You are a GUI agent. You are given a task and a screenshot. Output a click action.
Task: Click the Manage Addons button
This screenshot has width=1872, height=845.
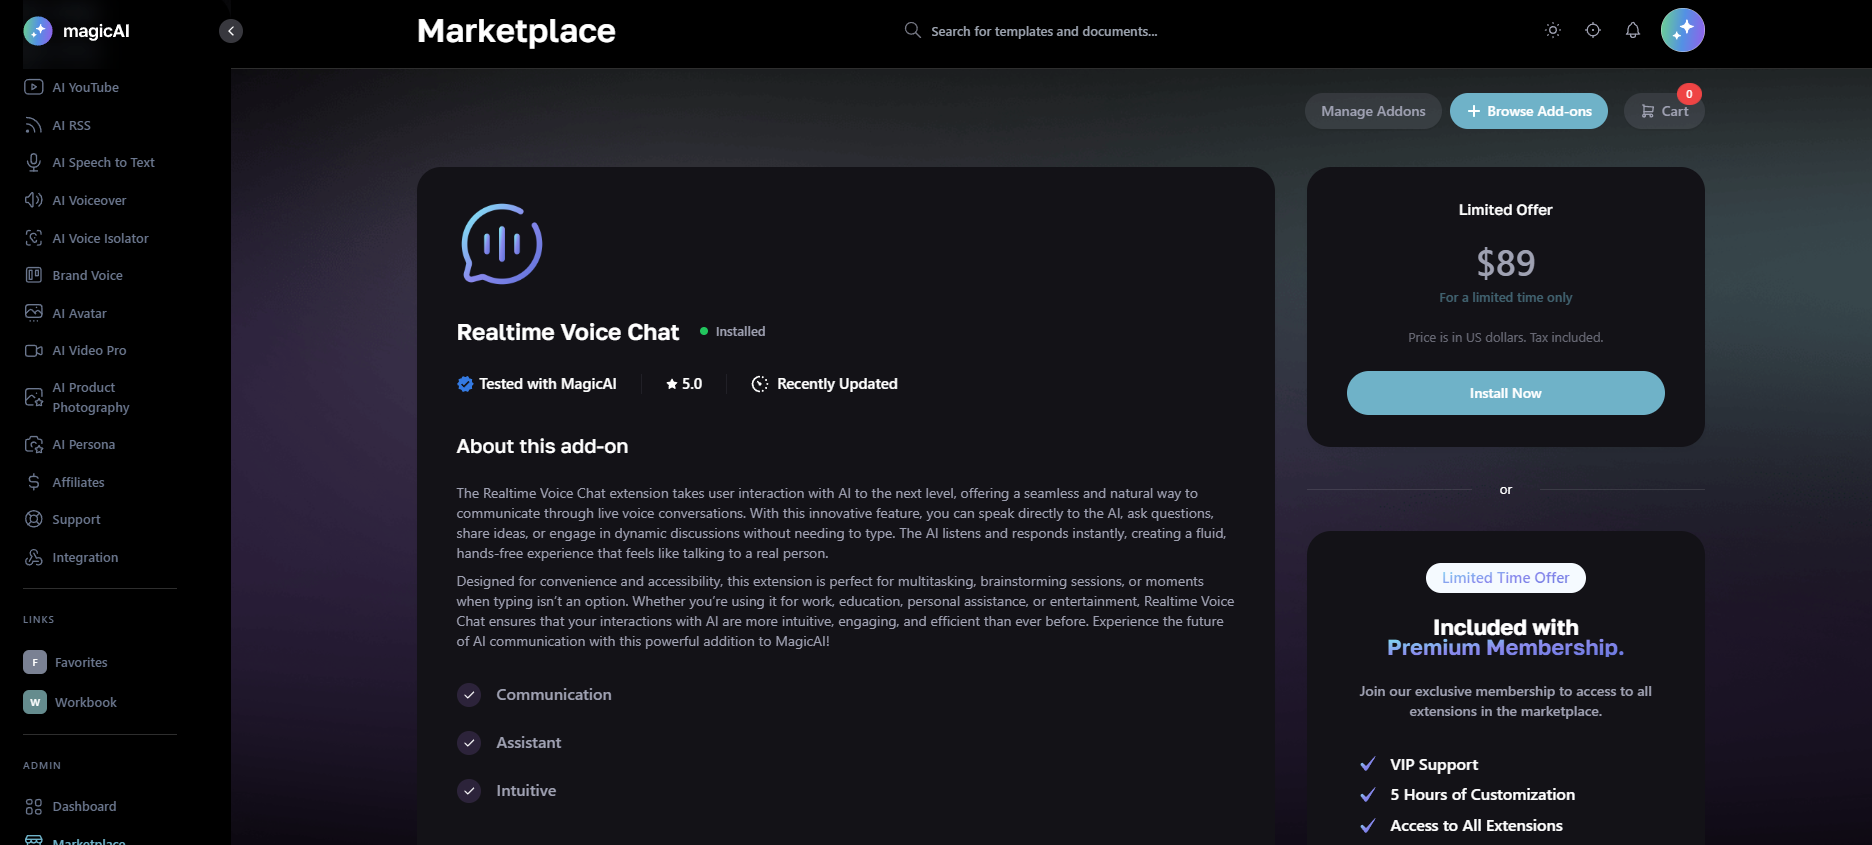click(x=1372, y=111)
